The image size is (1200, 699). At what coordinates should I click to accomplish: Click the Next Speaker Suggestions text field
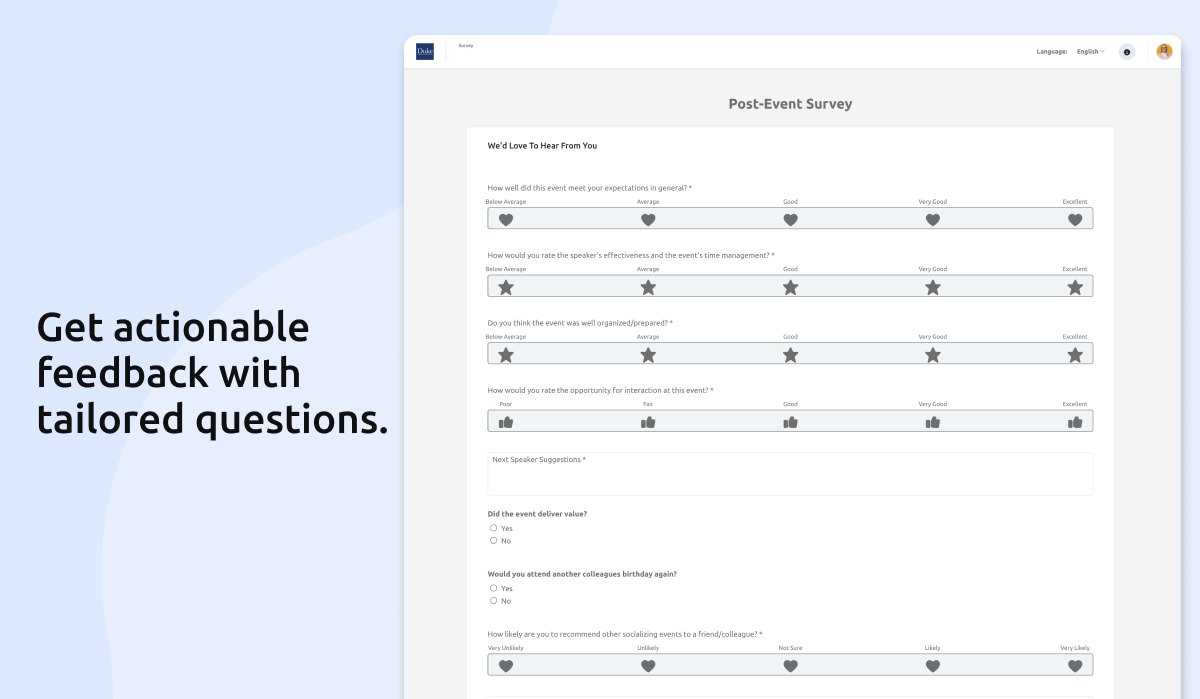point(790,474)
